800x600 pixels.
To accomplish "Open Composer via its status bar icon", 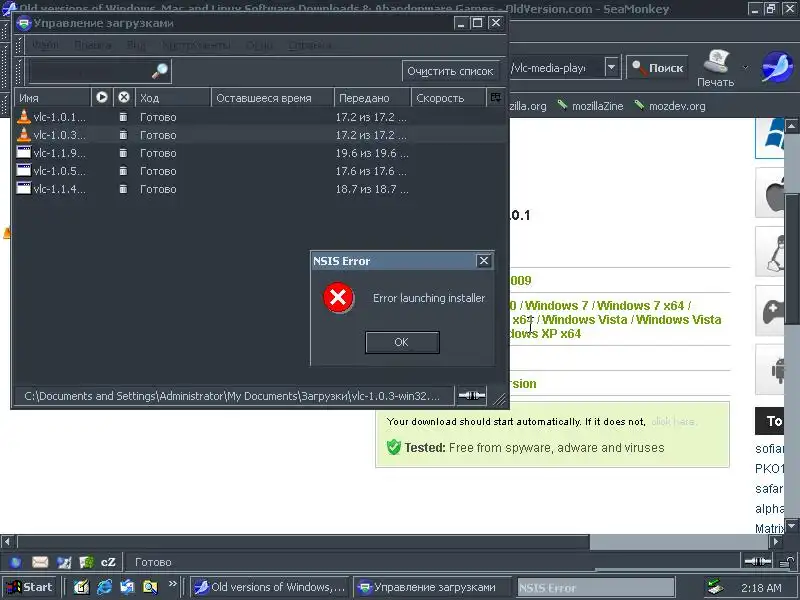I will coord(64,562).
